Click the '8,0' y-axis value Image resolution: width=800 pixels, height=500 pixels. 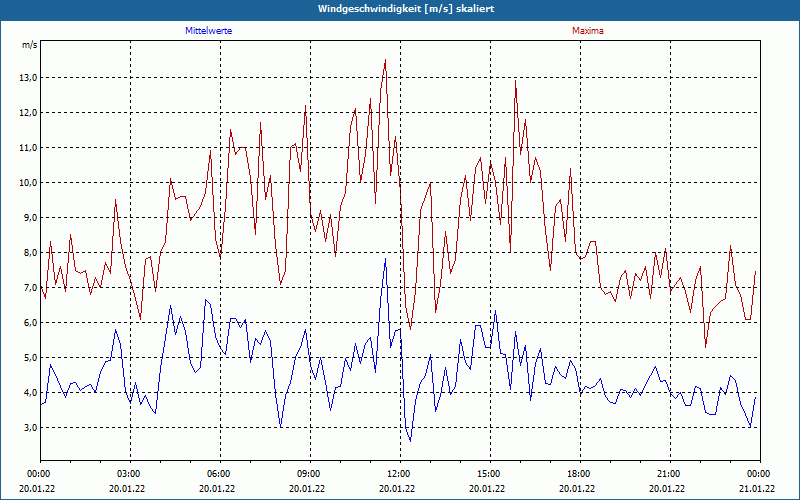tap(30, 253)
